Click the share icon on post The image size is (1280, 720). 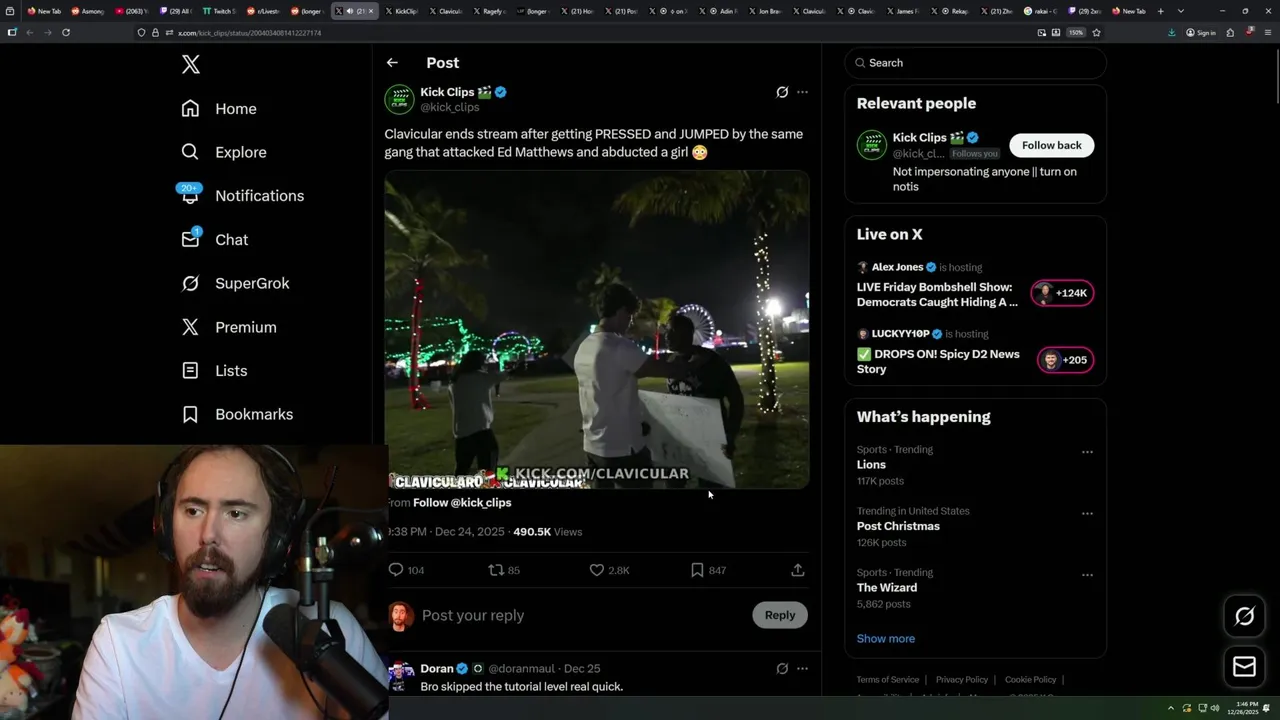click(x=797, y=570)
